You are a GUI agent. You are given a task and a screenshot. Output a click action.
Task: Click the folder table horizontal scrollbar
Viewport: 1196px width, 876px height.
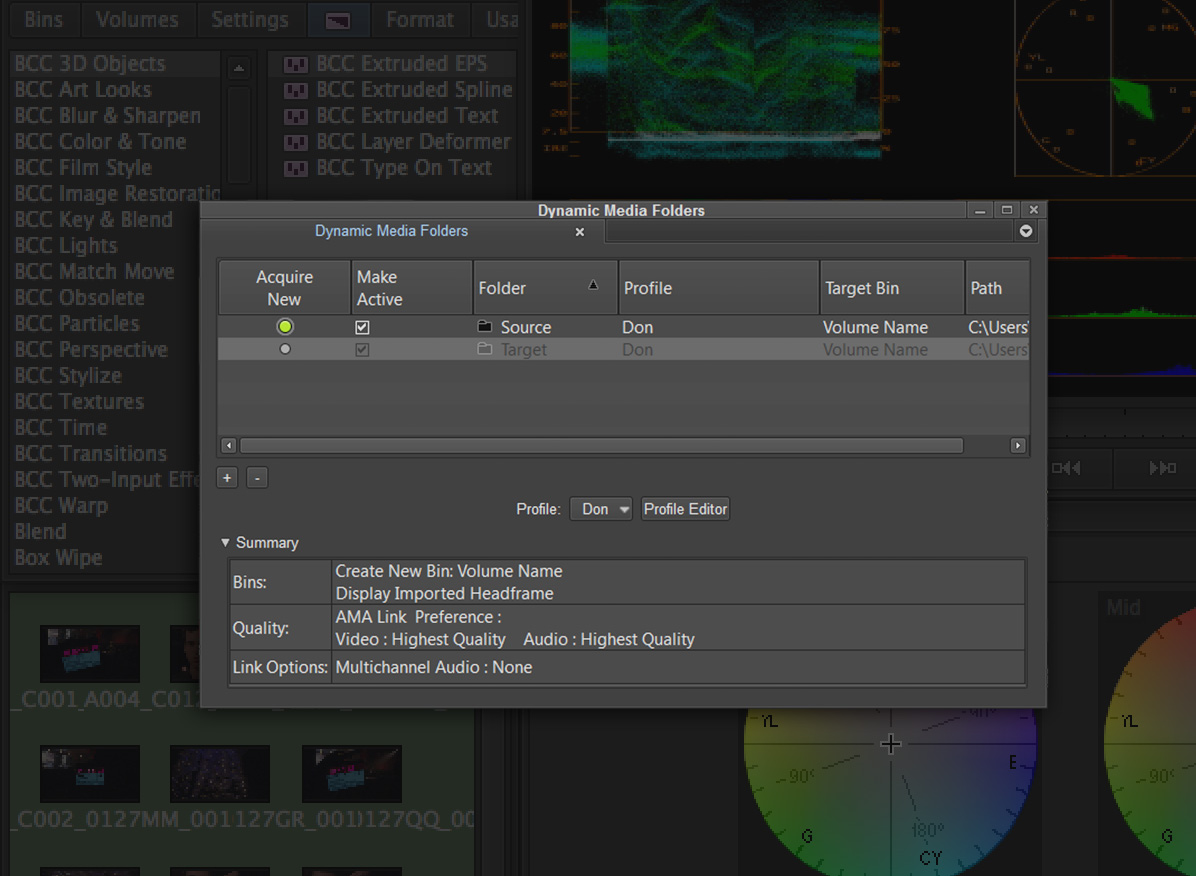(602, 445)
